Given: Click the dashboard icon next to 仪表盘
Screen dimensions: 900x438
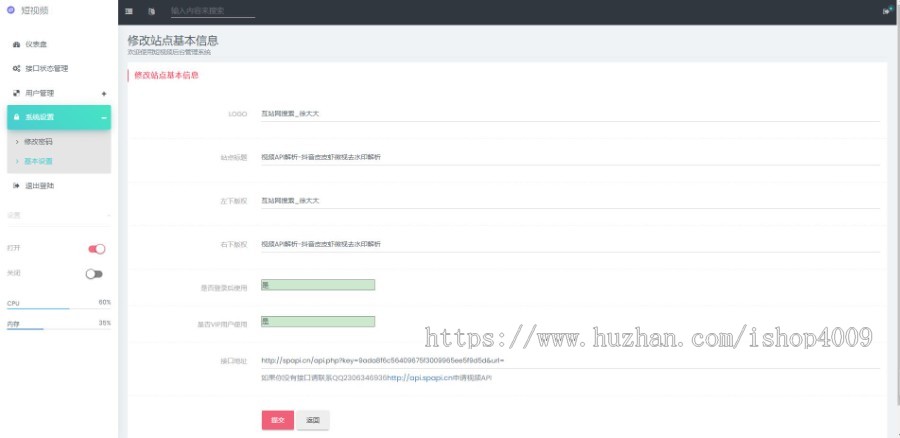Looking at the screenshot, I should [x=17, y=44].
